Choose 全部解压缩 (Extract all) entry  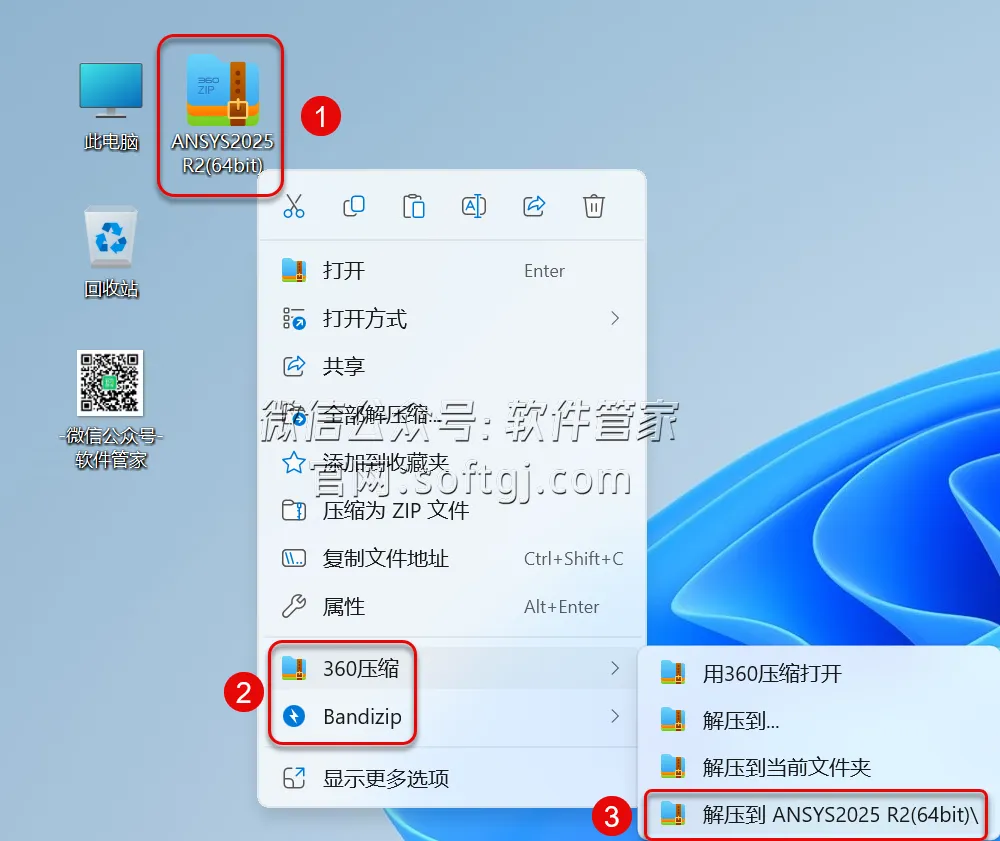click(452, 415)
